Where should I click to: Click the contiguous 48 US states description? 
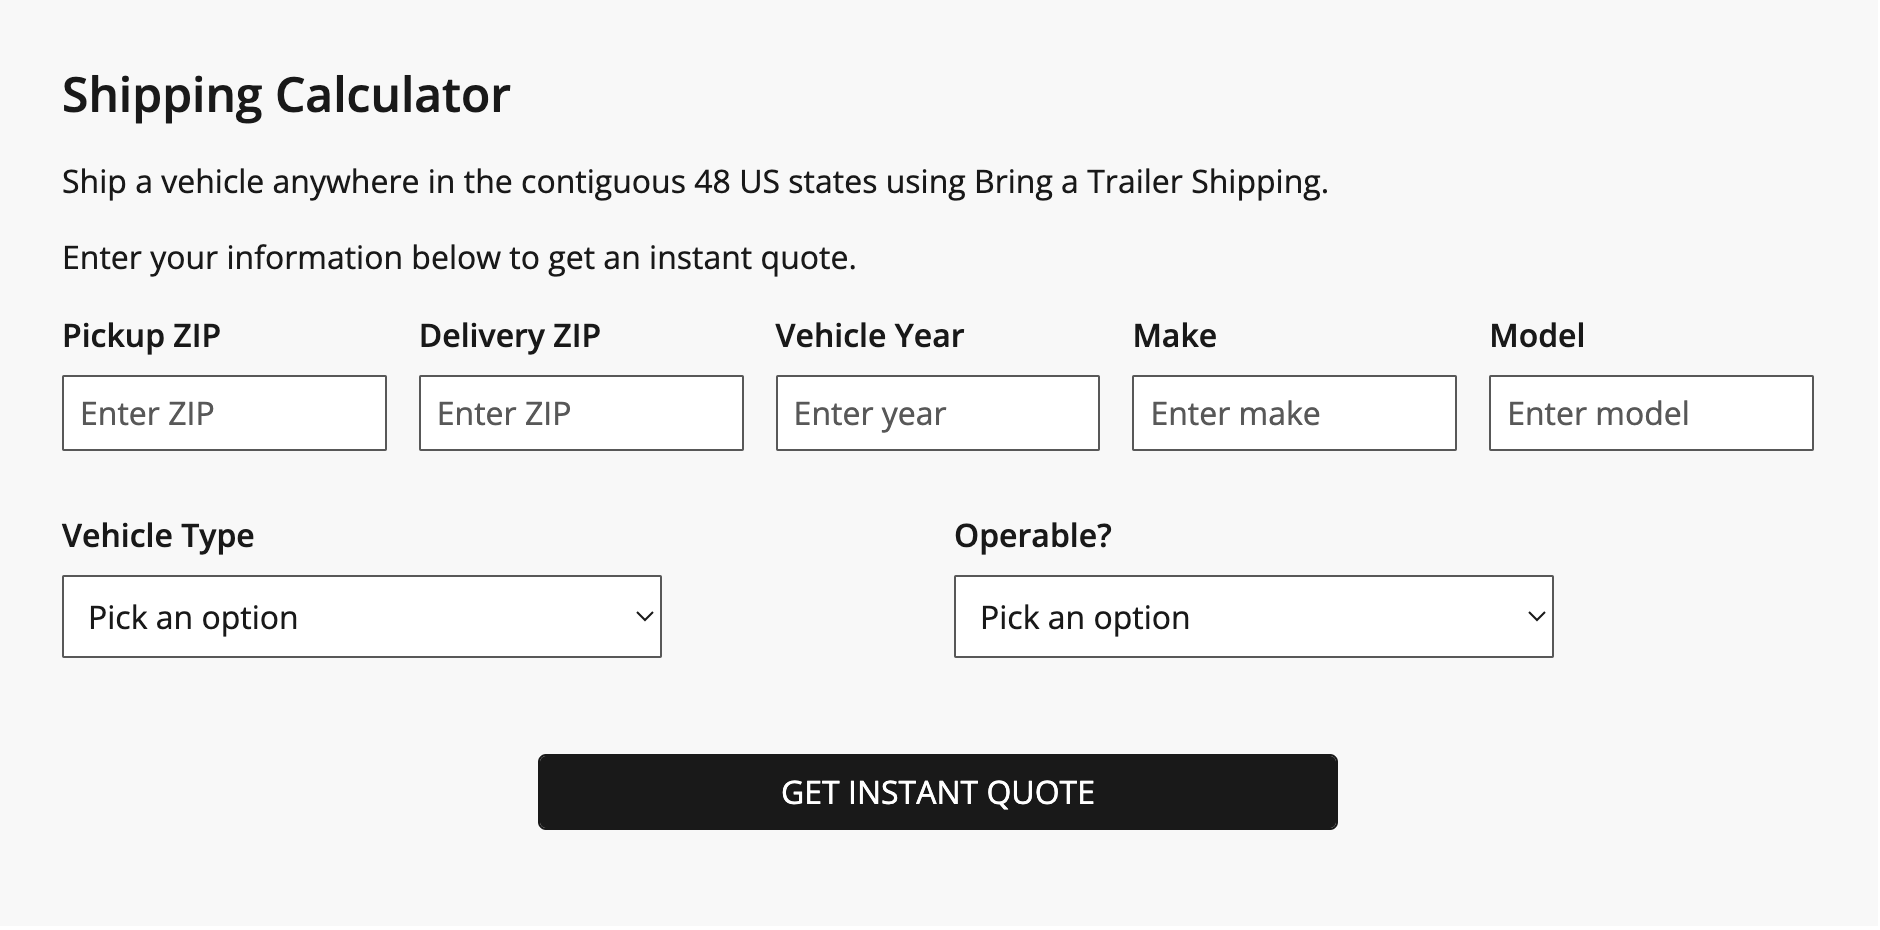tap(695, 182)
